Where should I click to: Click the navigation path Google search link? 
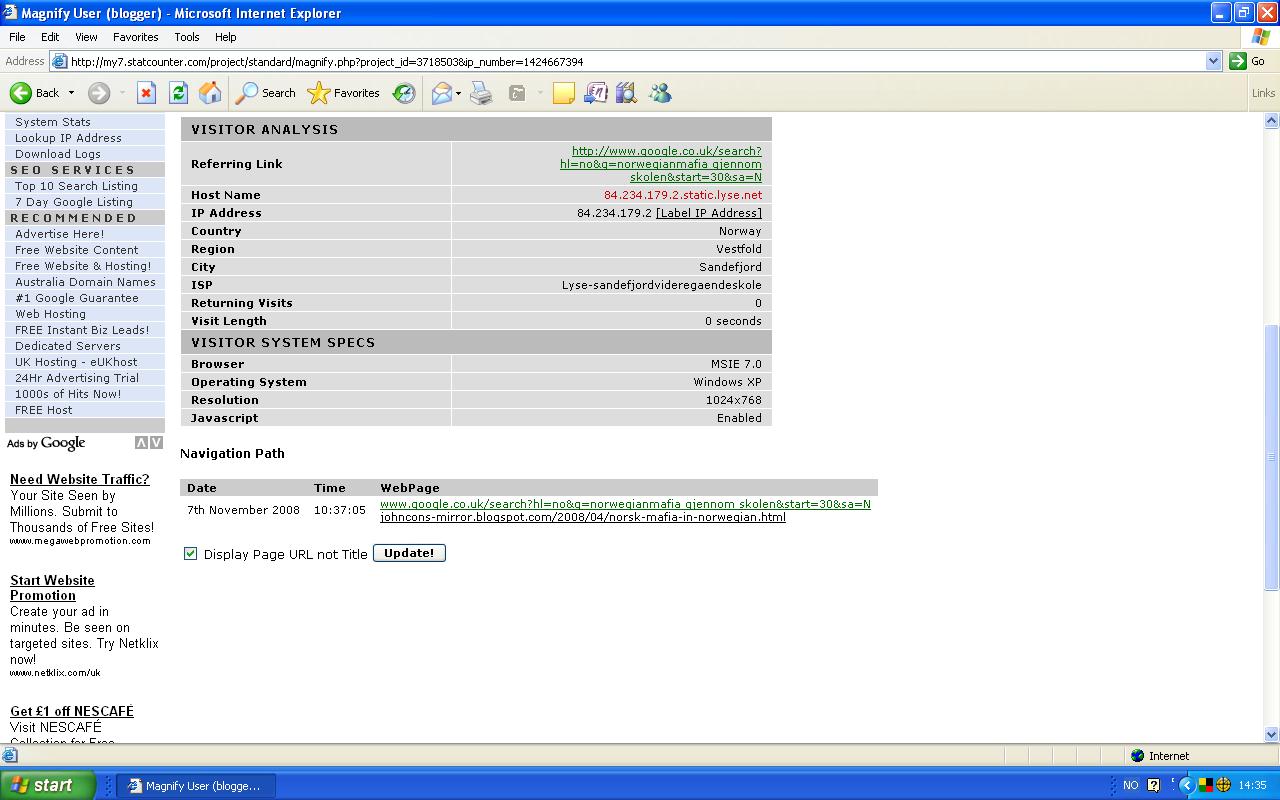(x=625, y=504)
